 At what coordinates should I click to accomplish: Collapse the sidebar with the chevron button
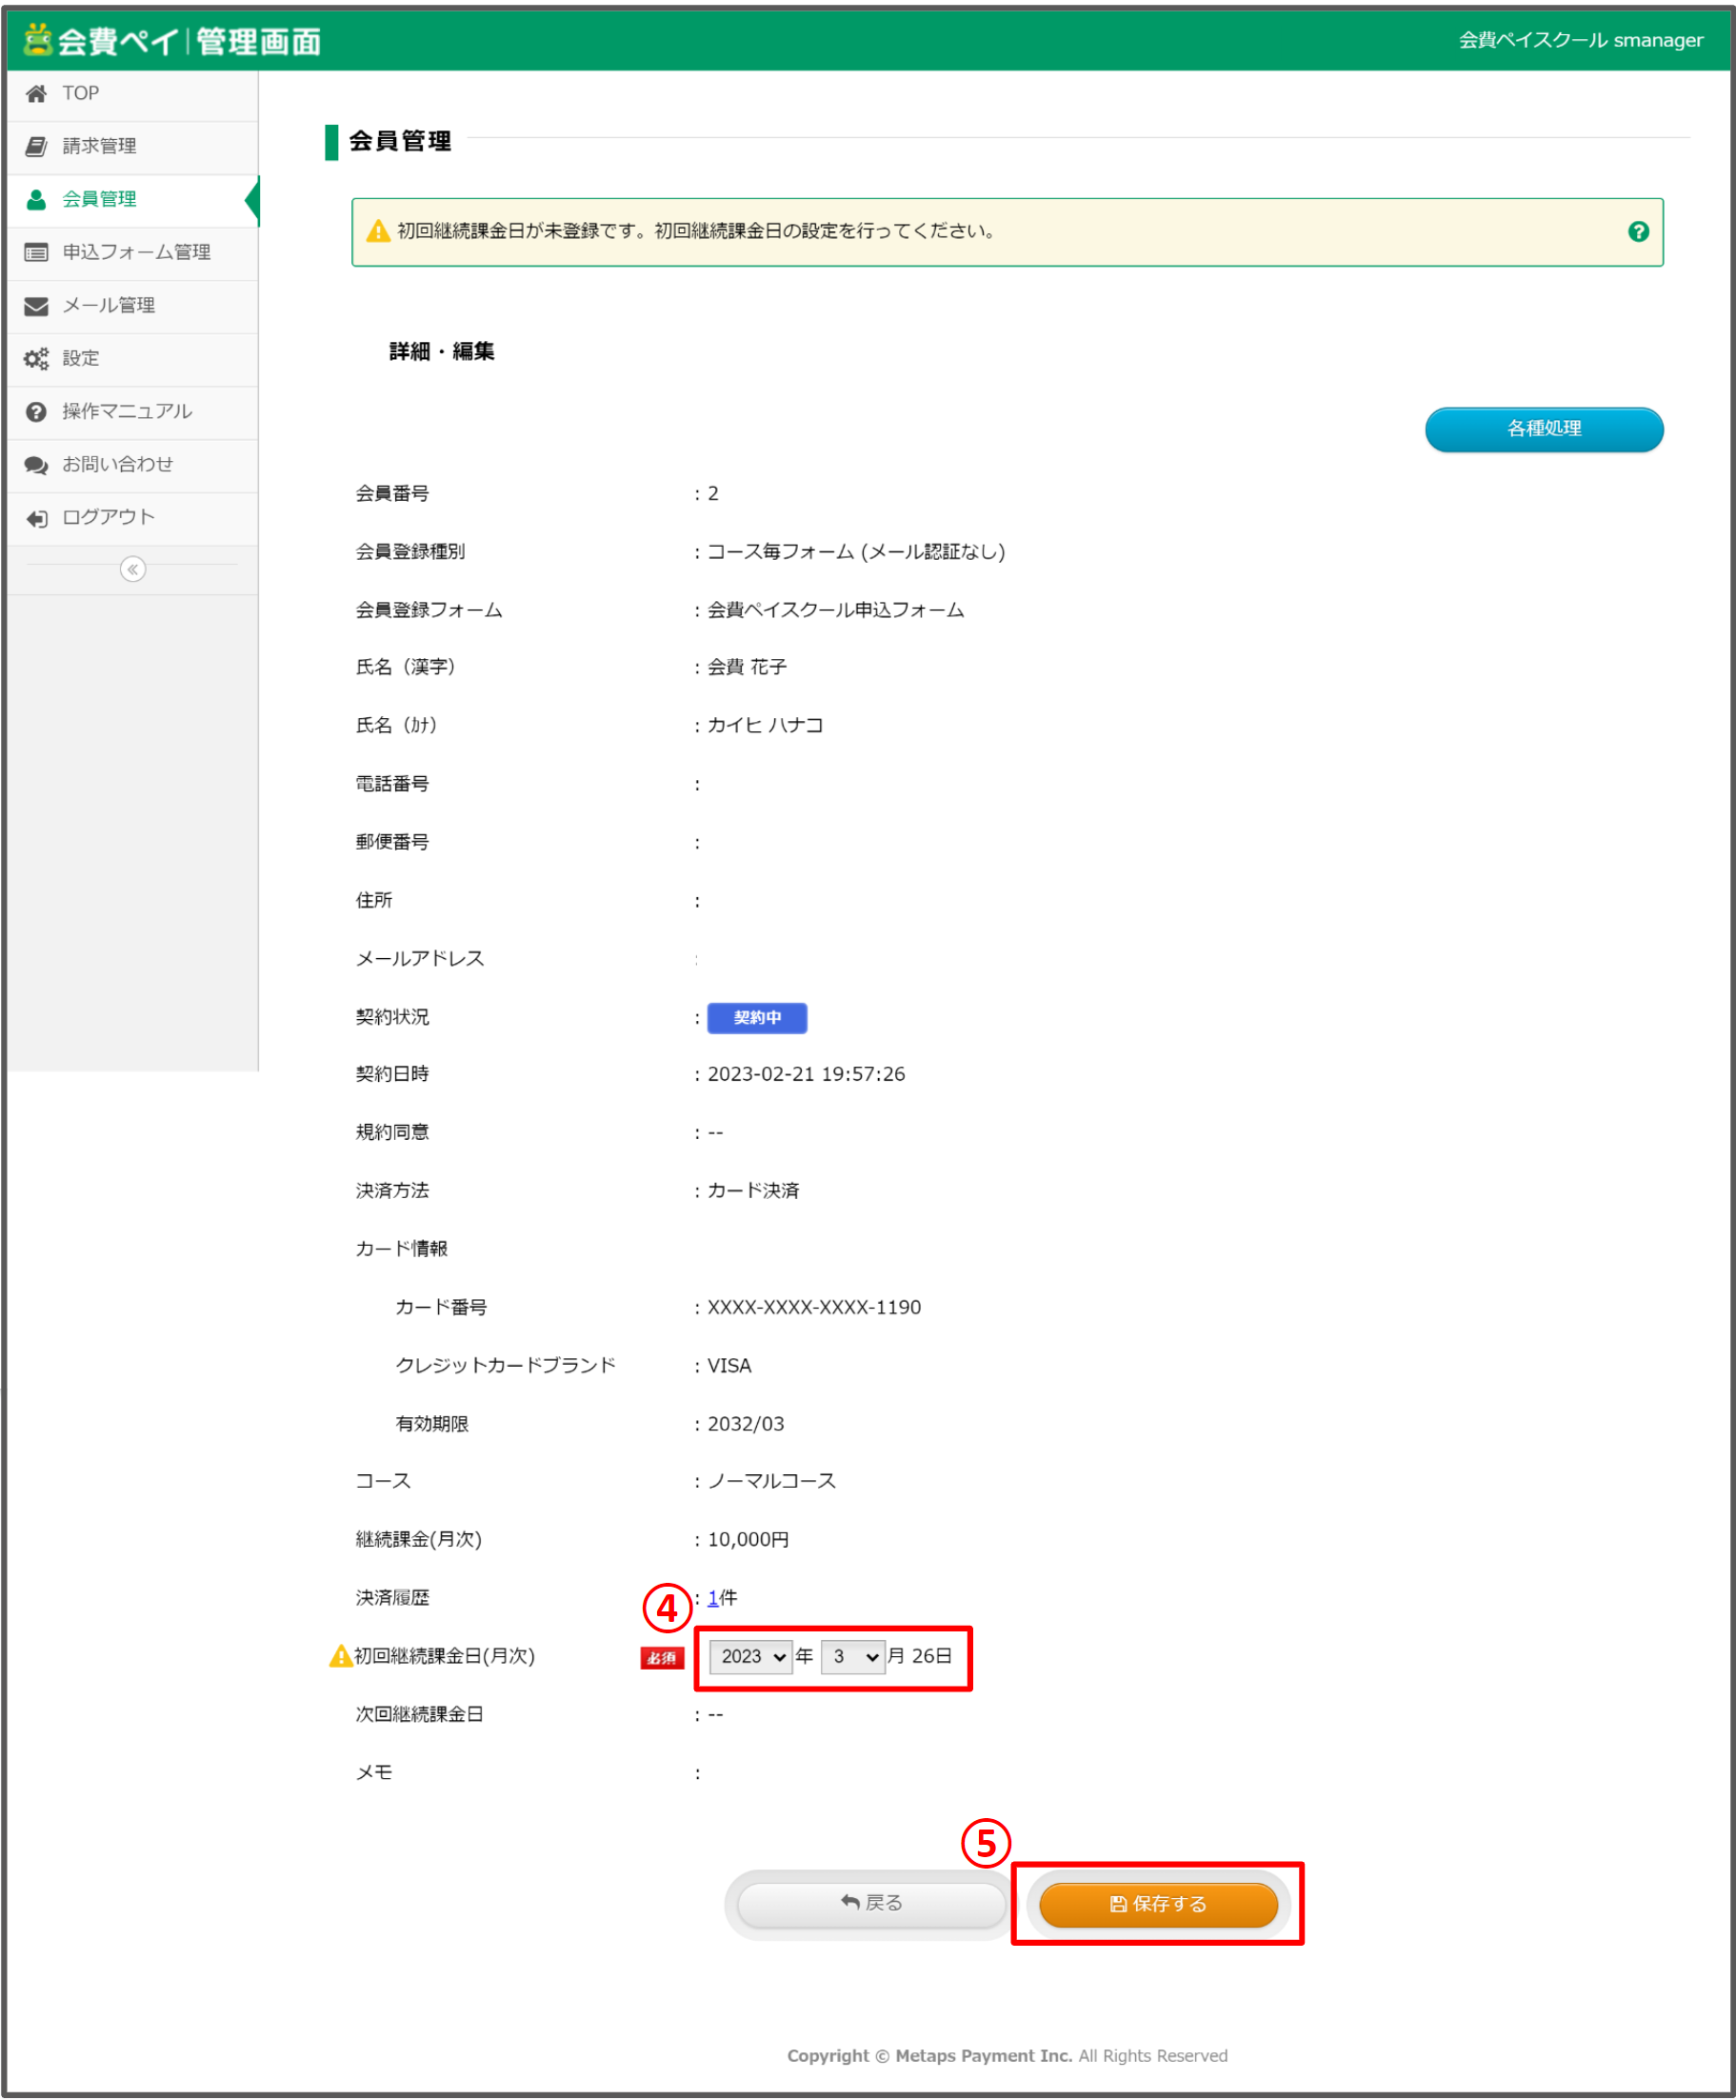coord(133,570)
